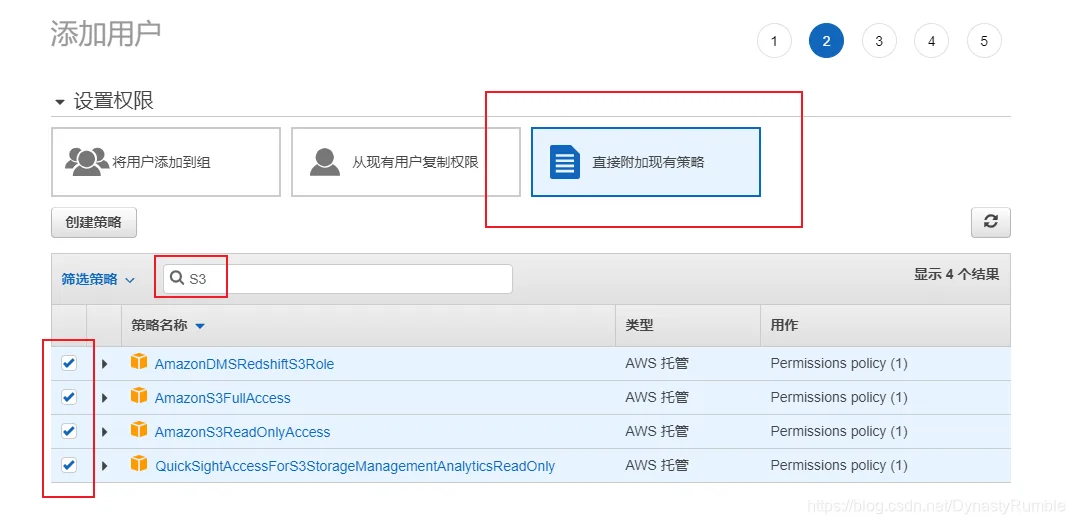Expand the AmazonS3ReadOnlyAccess row details arrow
Image resolution: width=1075 pixels, height=524 pixels.
coord(105,432)
